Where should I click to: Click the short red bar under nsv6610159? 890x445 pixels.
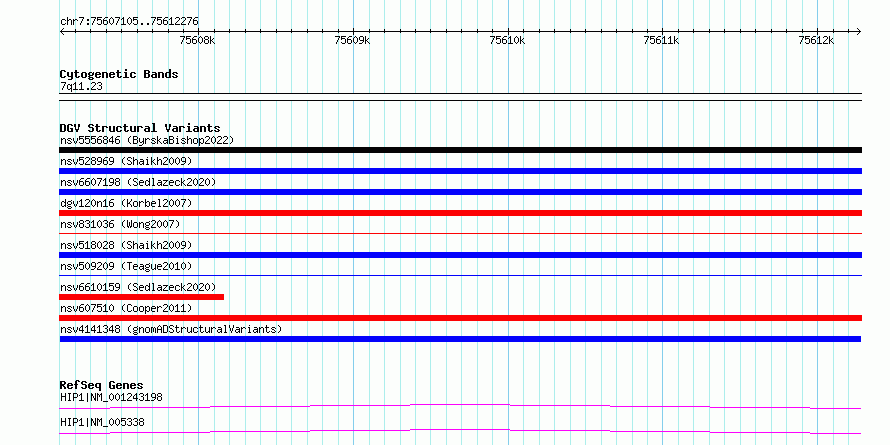(x=141, y=297)
